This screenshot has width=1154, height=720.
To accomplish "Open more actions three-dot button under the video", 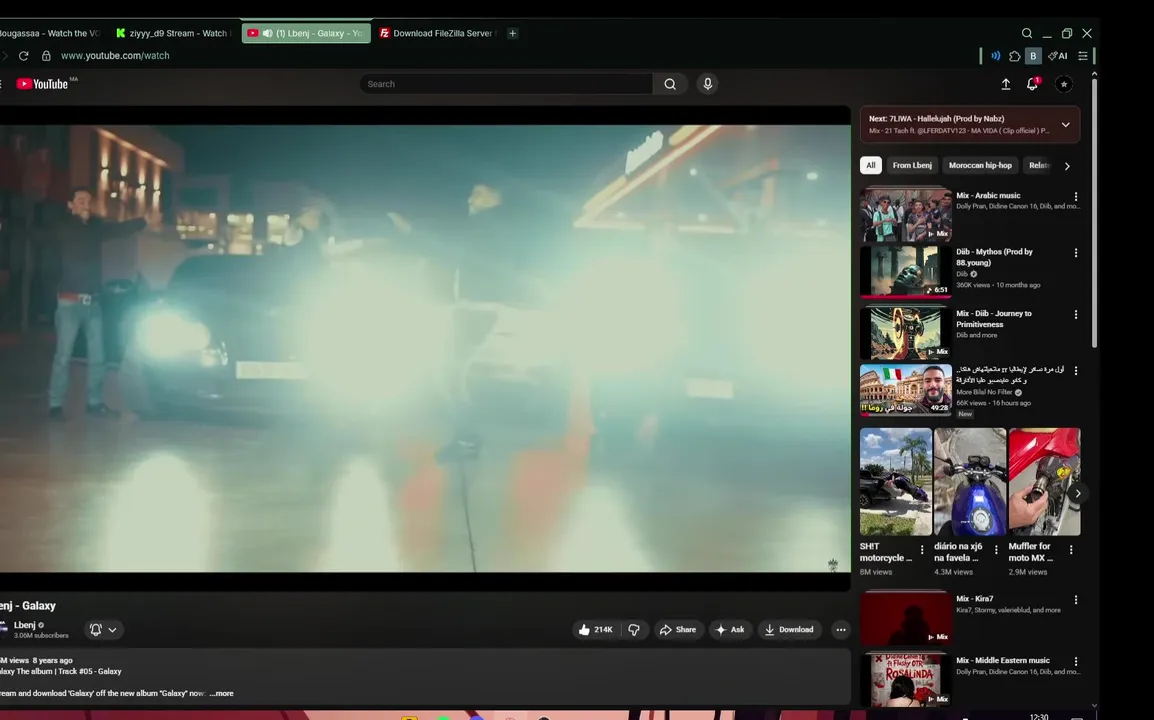I will pos(840,629).
